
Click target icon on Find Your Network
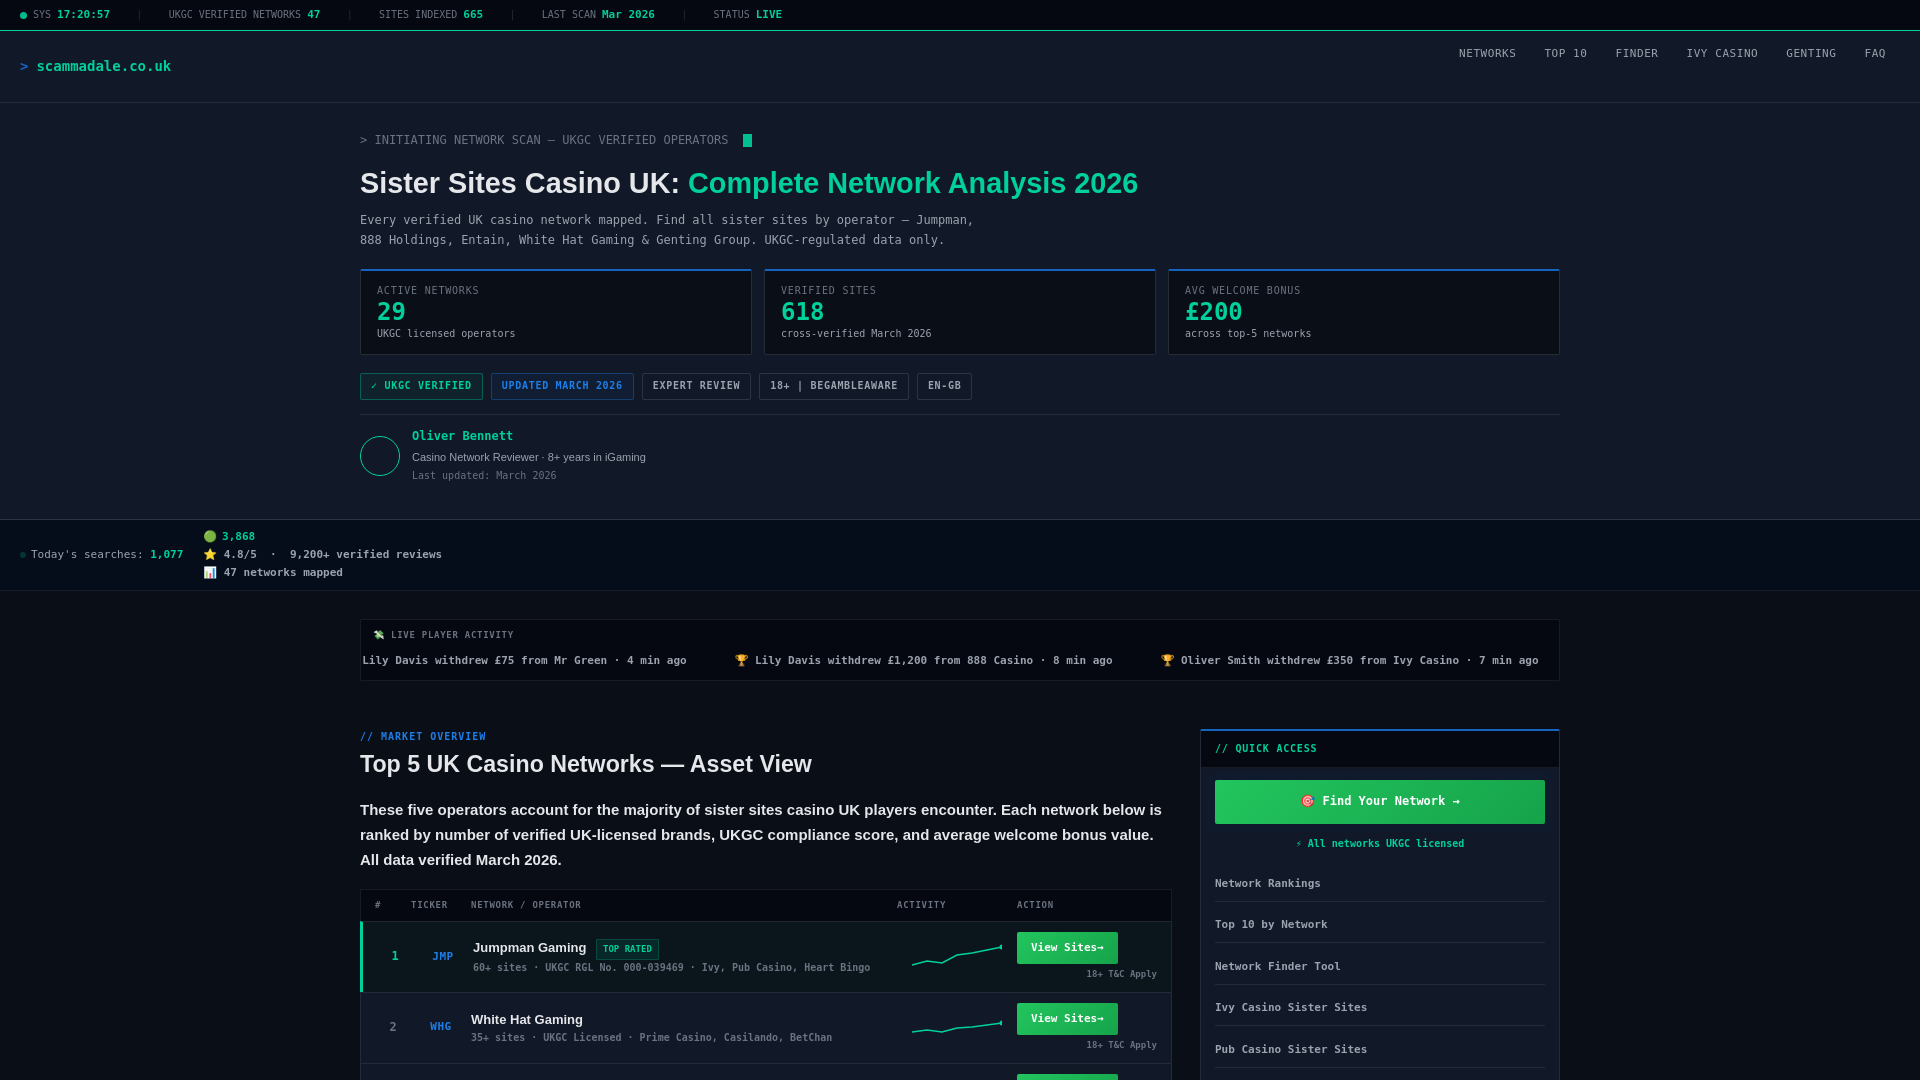(1308, 802)
